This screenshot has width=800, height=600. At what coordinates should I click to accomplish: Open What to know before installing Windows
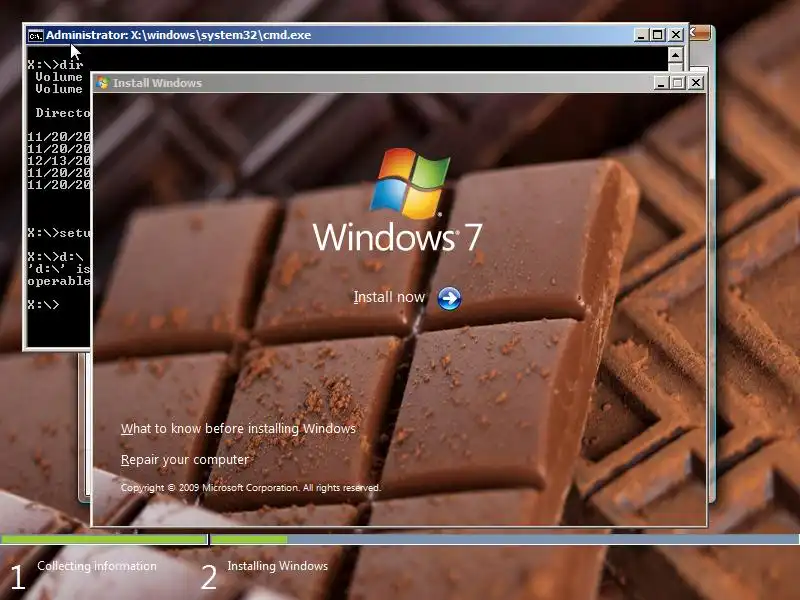pos(238,429)
